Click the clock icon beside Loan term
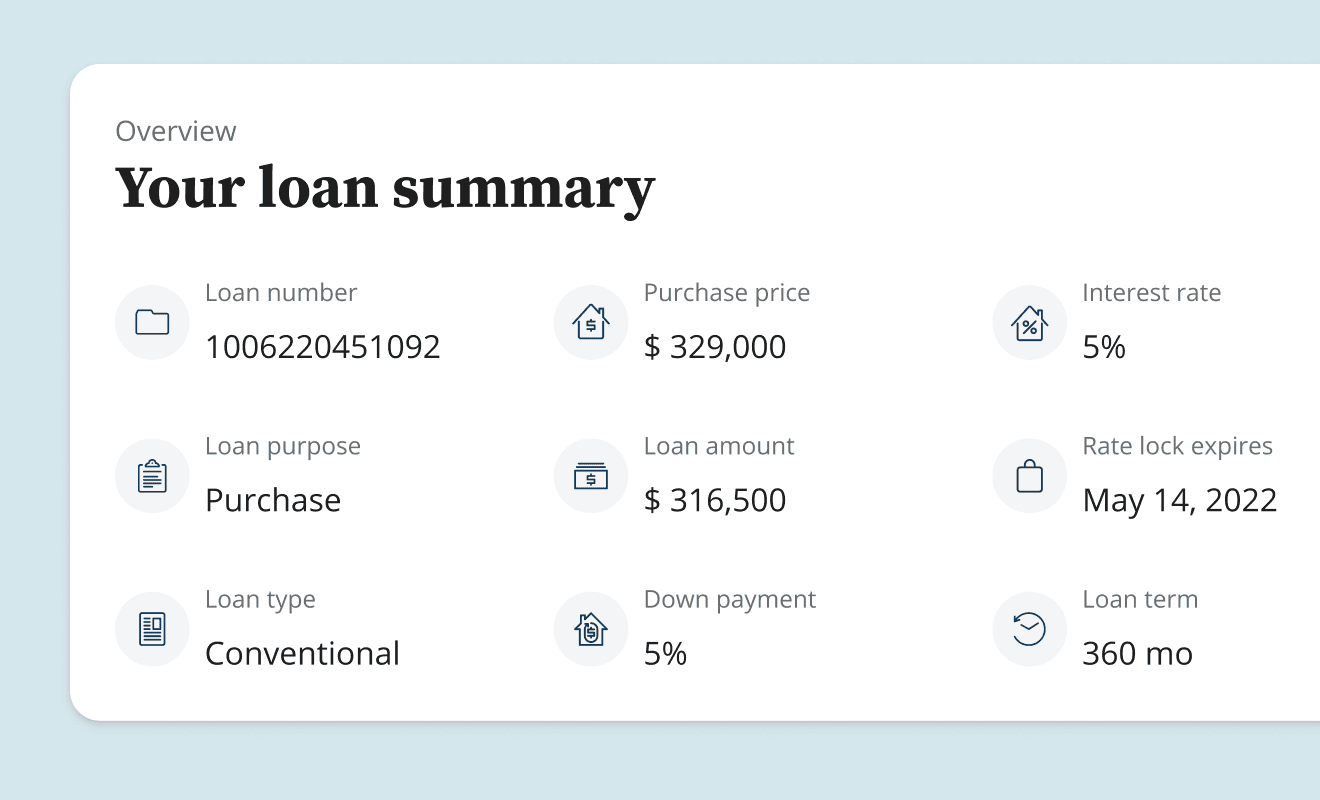Image resolution: width=1320 pixels, height=800 pixels. 1029,629
